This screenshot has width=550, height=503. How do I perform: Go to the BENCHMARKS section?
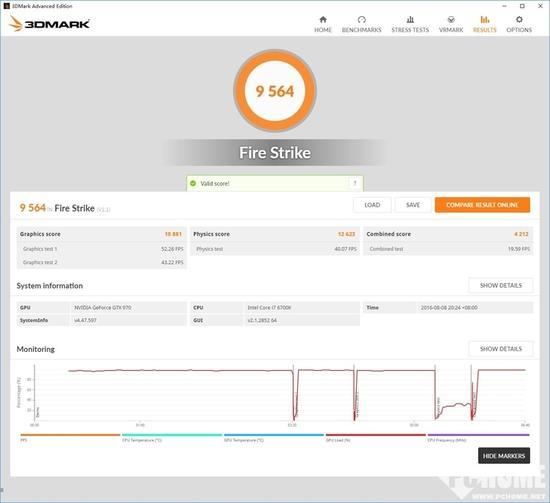(361, 25)
